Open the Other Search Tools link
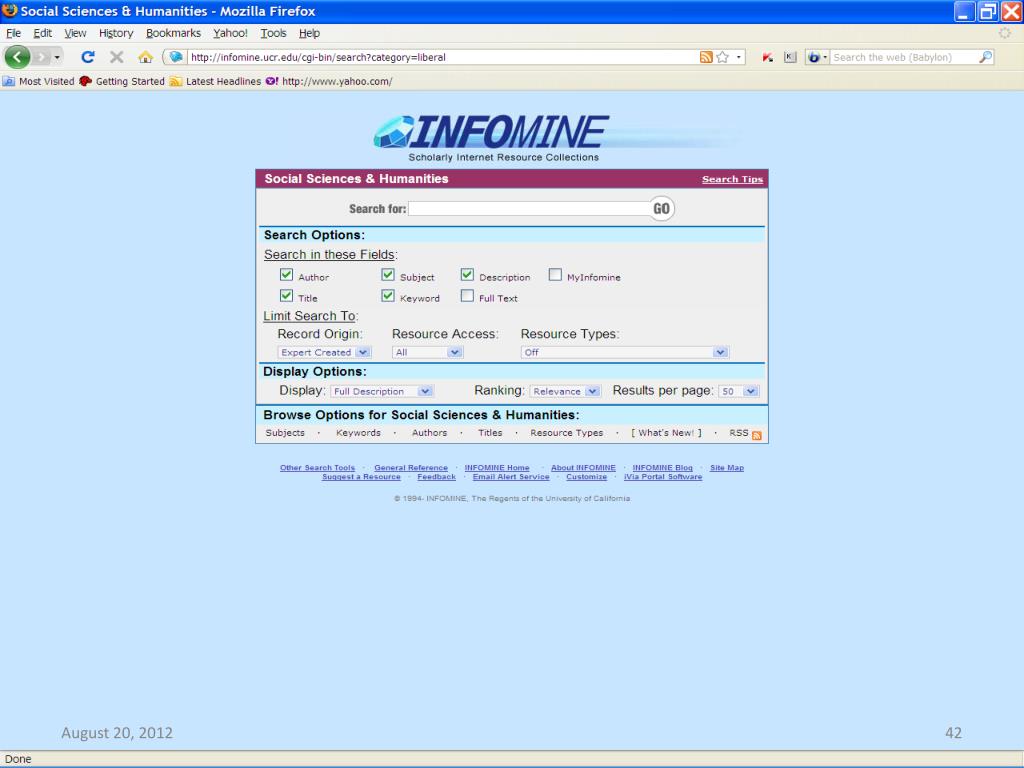This screenshot has height=768, width=1024. 317,468
